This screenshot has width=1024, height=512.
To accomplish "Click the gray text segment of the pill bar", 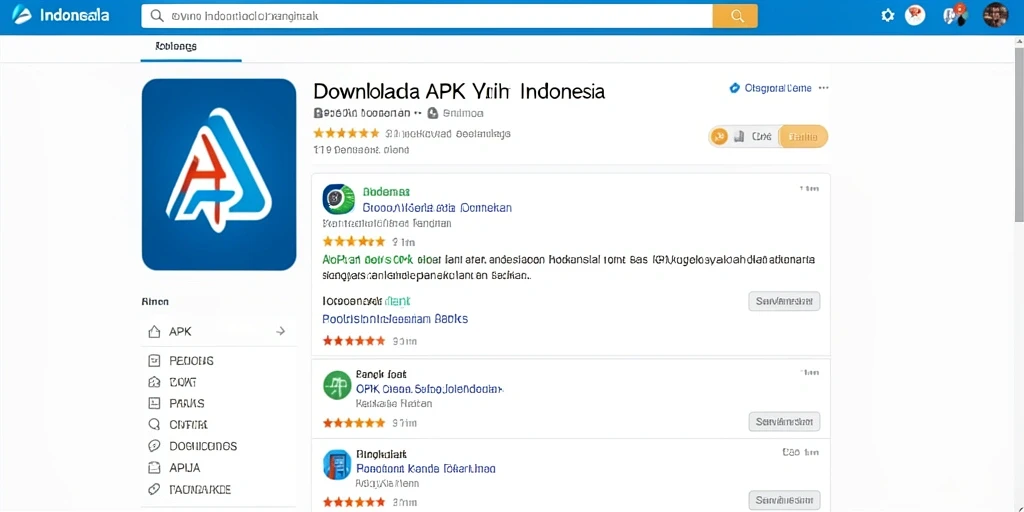I will (x=761, y=137).
